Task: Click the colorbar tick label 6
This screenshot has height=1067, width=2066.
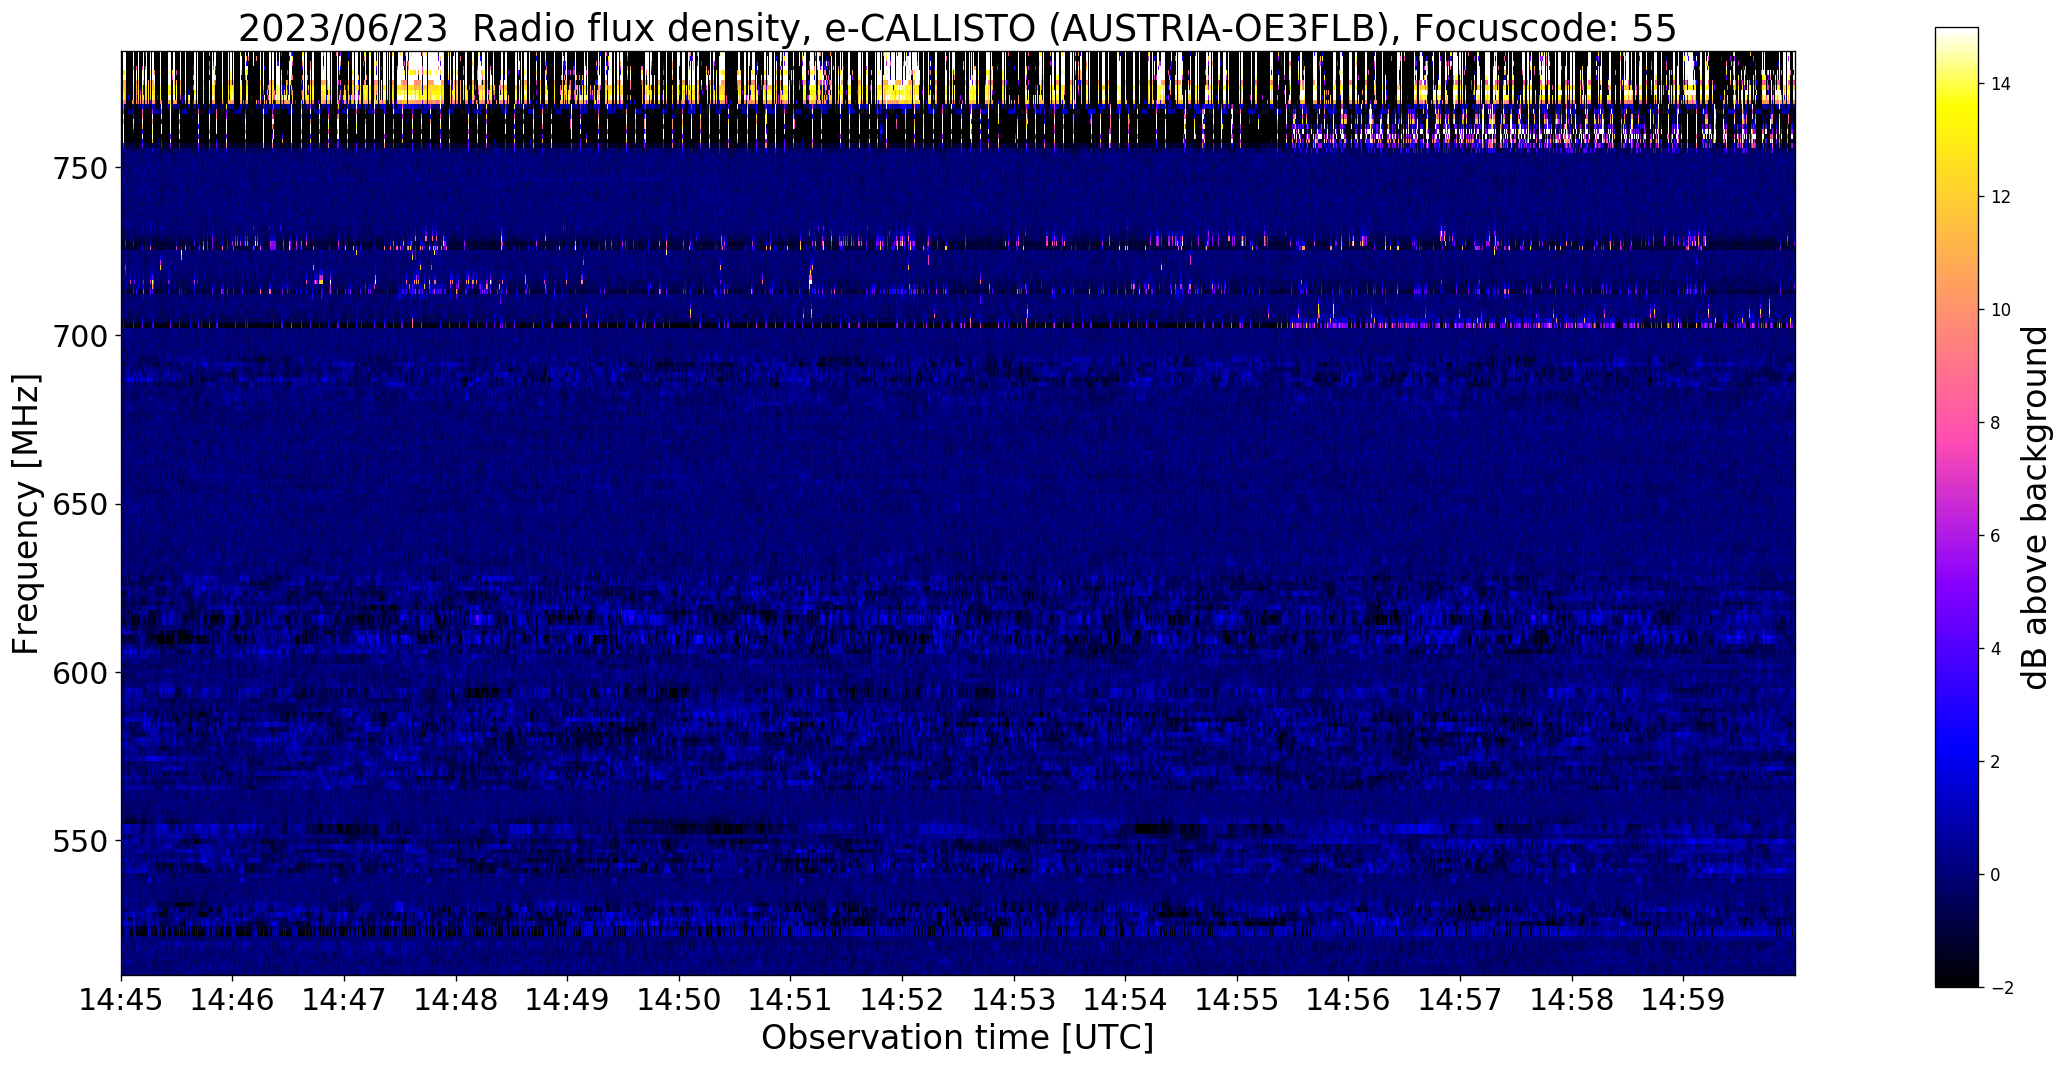Action: point(1995,536)
